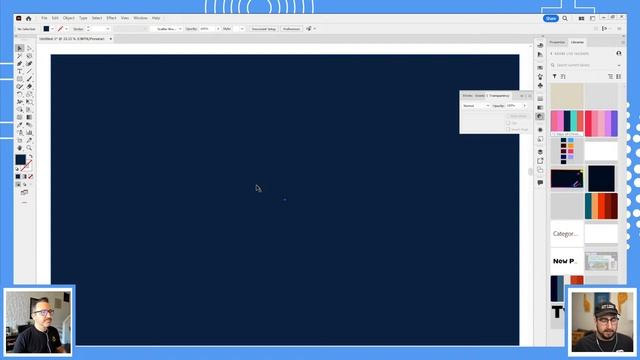
Task: Go to the Home screen icon
Action: (x=29, y=18)
